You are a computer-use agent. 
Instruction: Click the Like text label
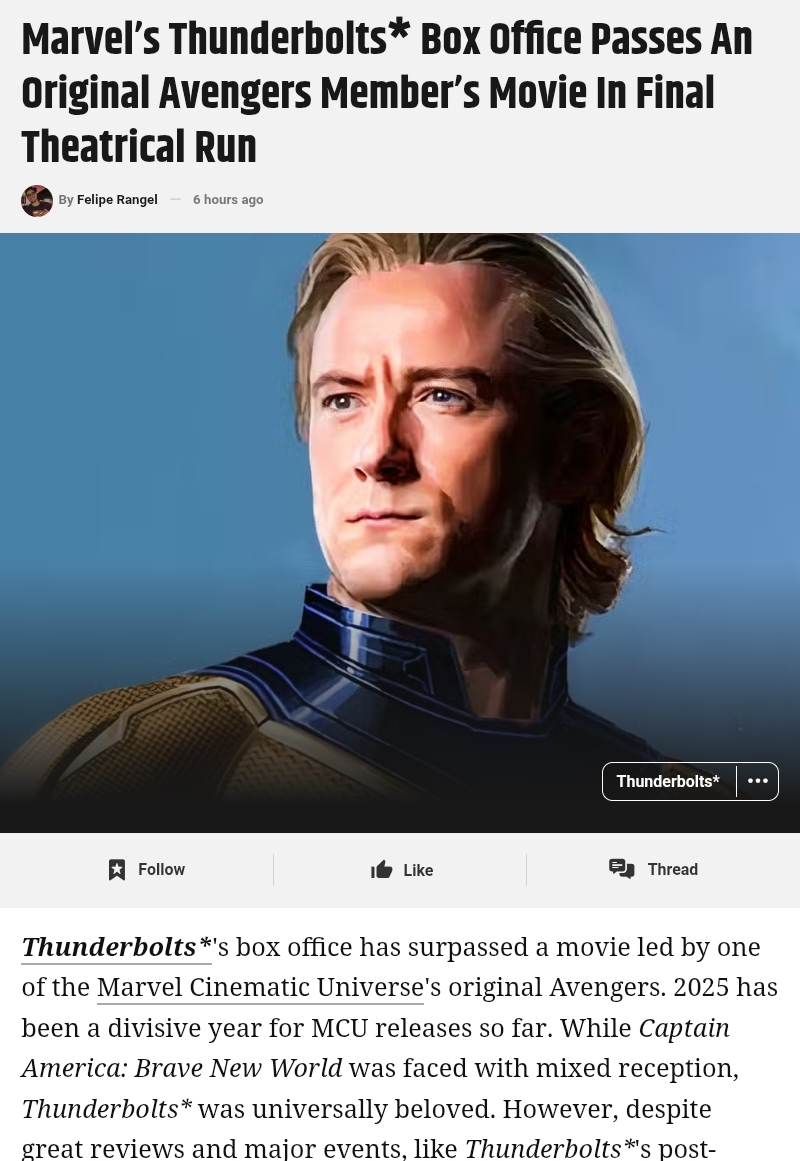[x=419, y=870]
